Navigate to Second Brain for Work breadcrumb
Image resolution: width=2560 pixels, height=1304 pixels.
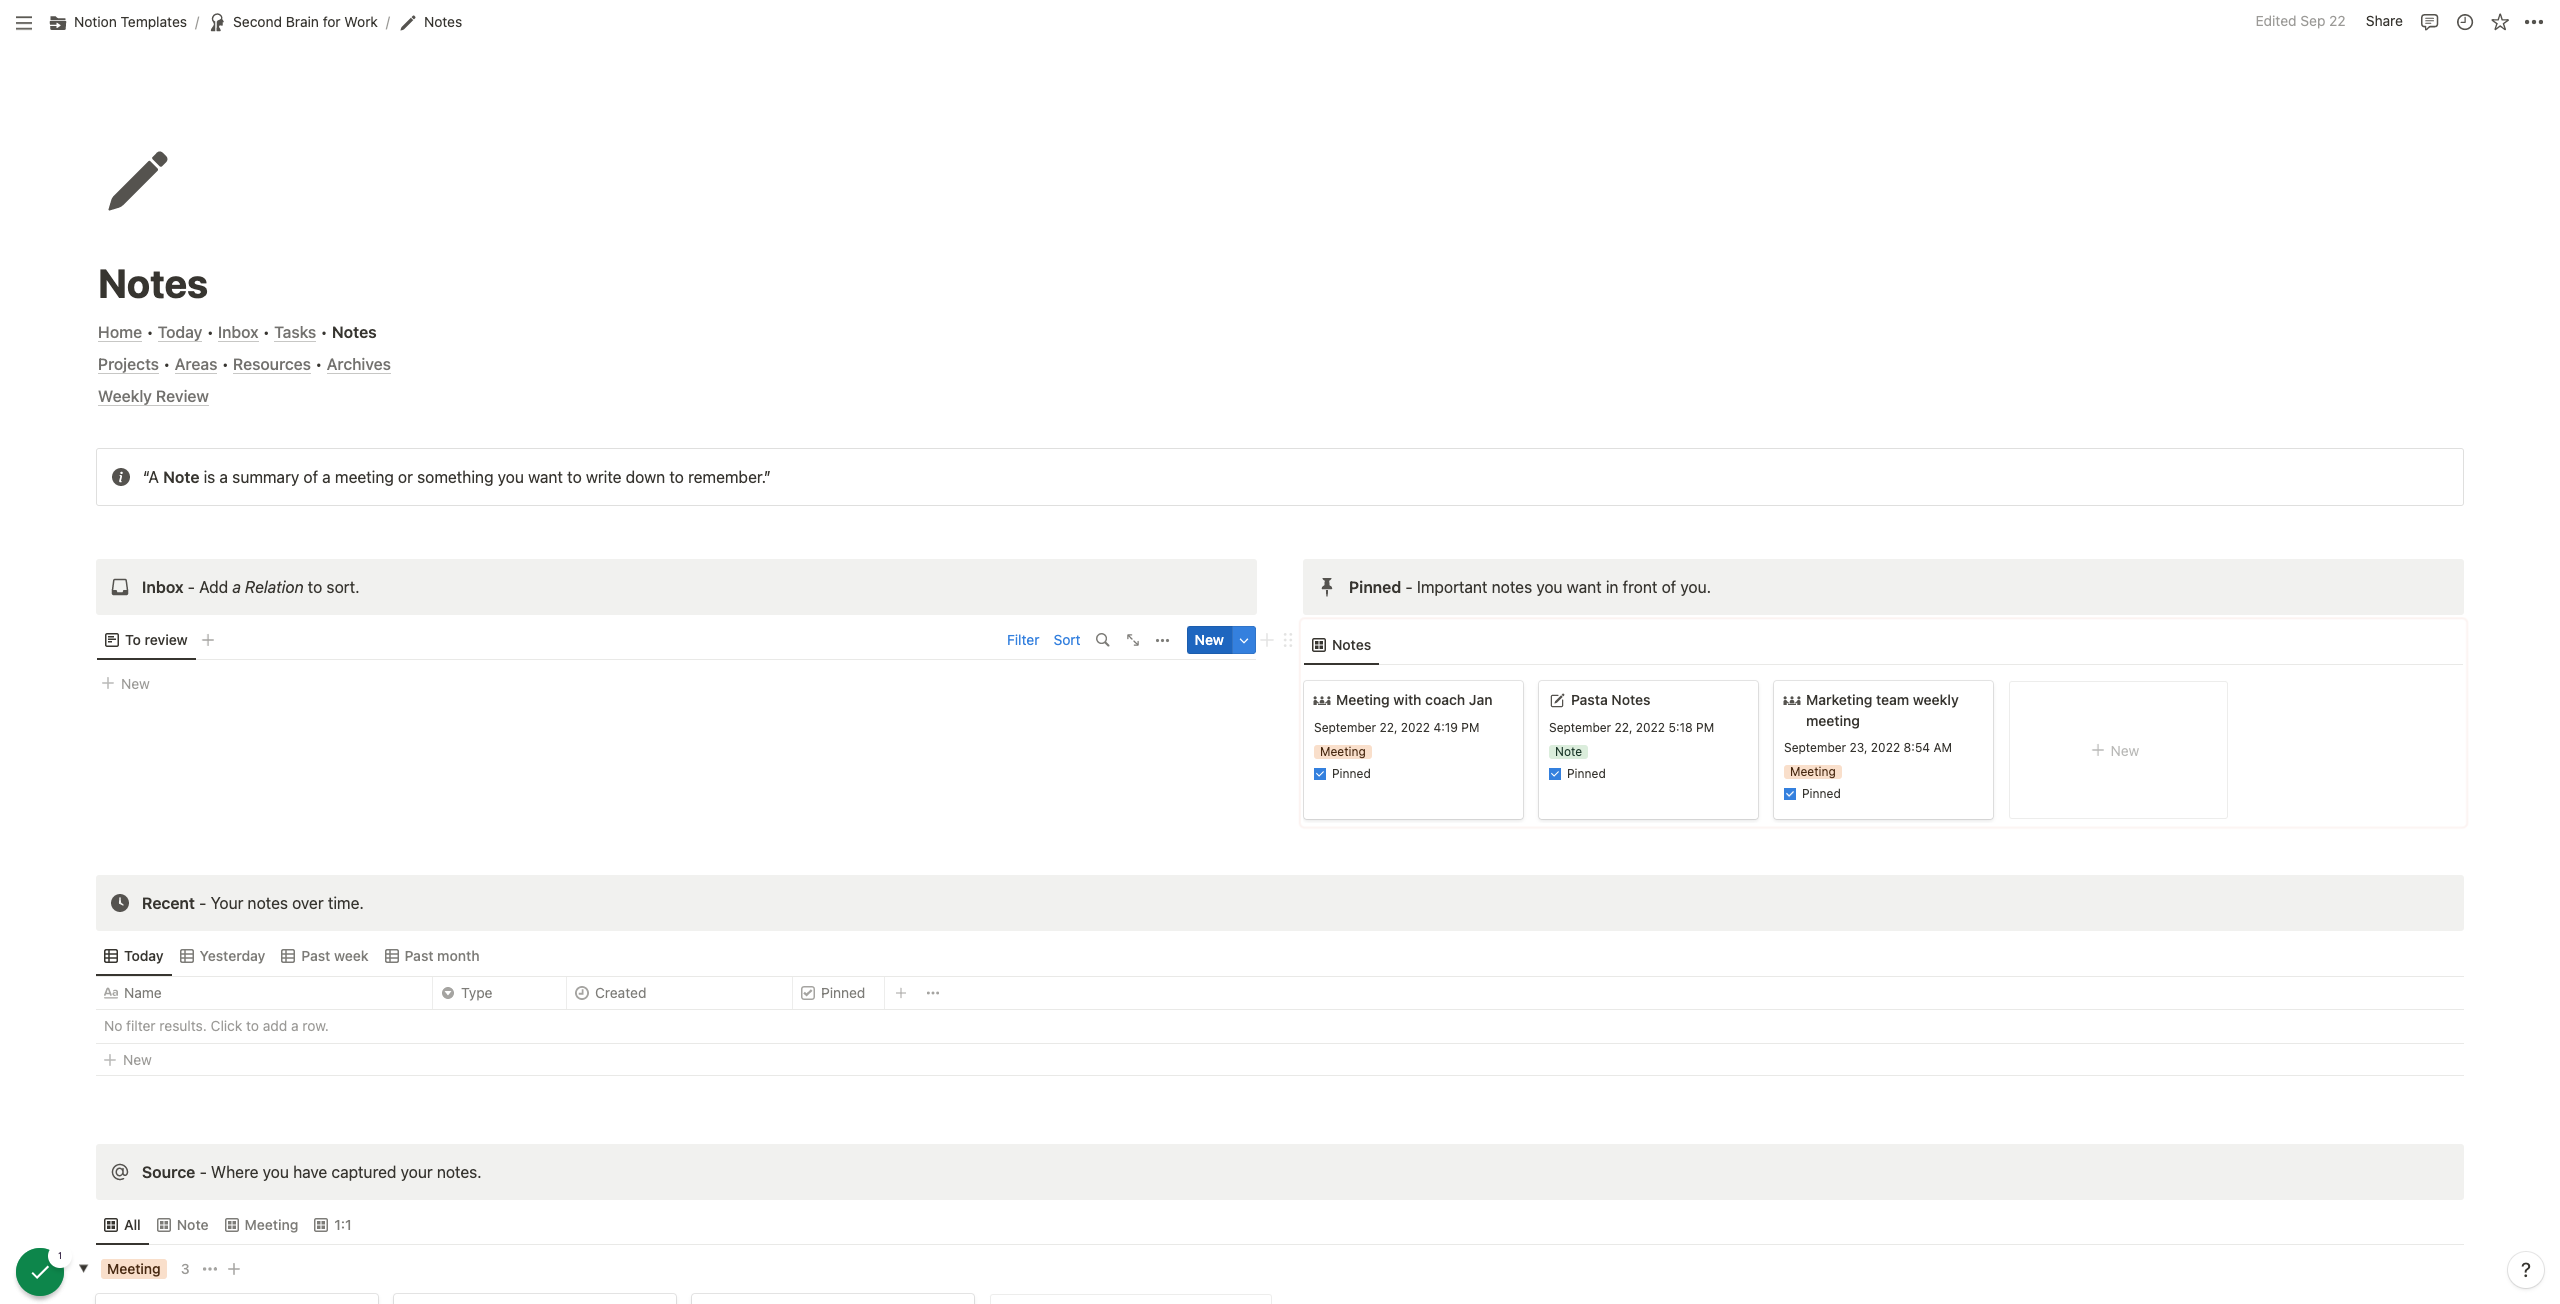294,22
